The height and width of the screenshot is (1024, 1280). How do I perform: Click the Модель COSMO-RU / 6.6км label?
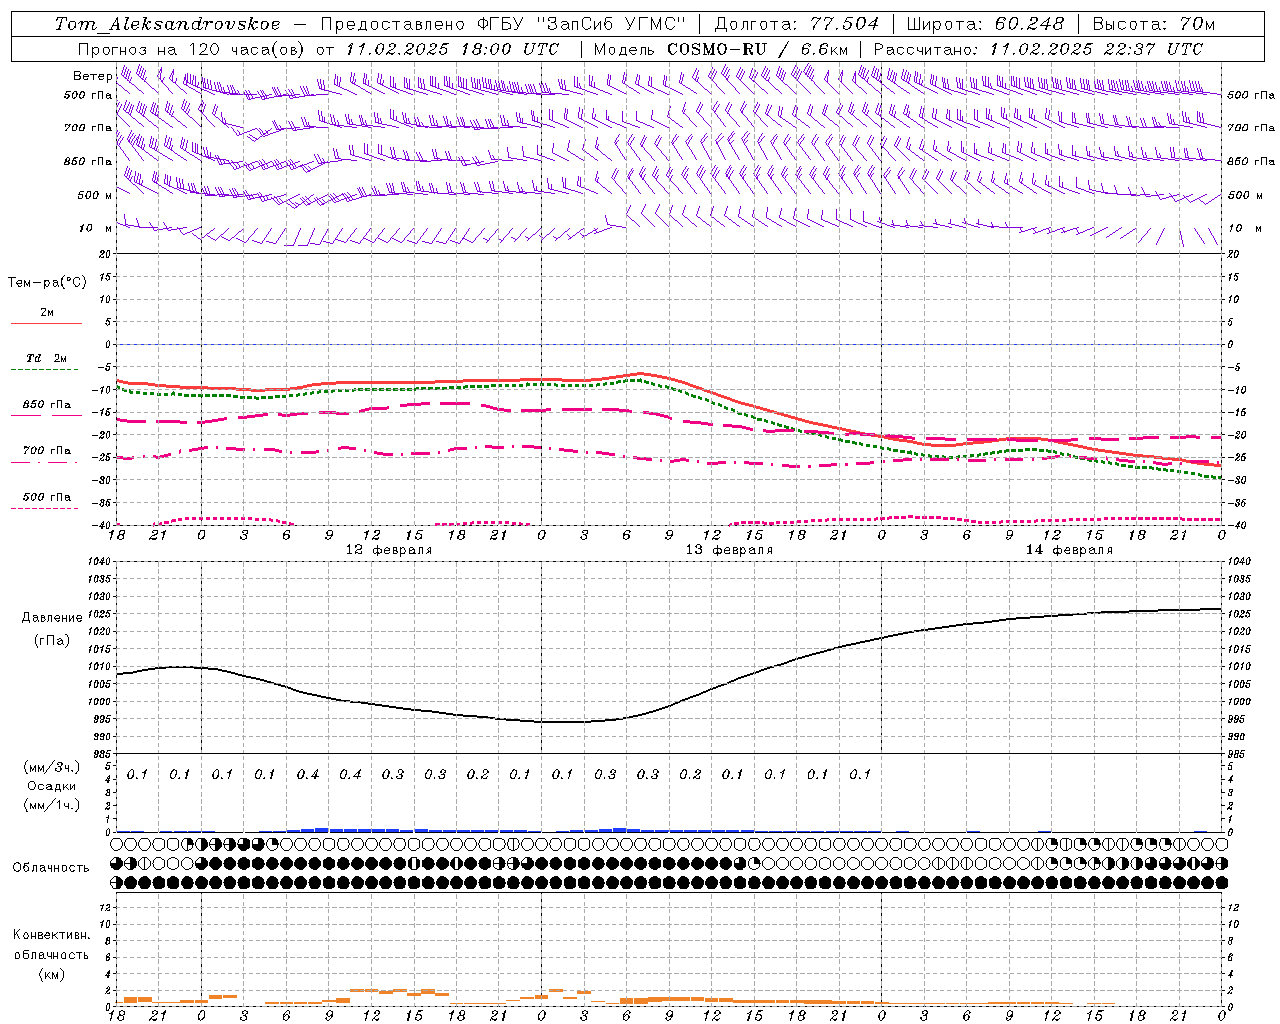[720, 49]
